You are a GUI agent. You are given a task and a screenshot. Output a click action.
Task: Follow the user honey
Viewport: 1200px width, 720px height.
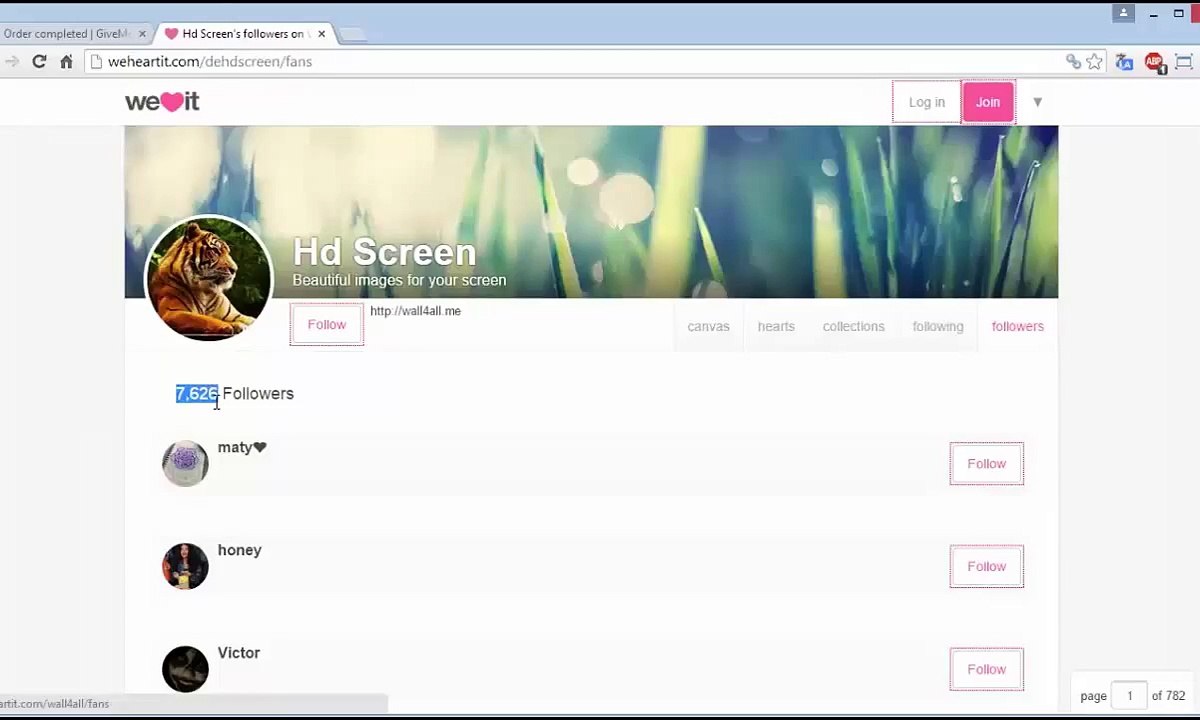tap(987, 567)
